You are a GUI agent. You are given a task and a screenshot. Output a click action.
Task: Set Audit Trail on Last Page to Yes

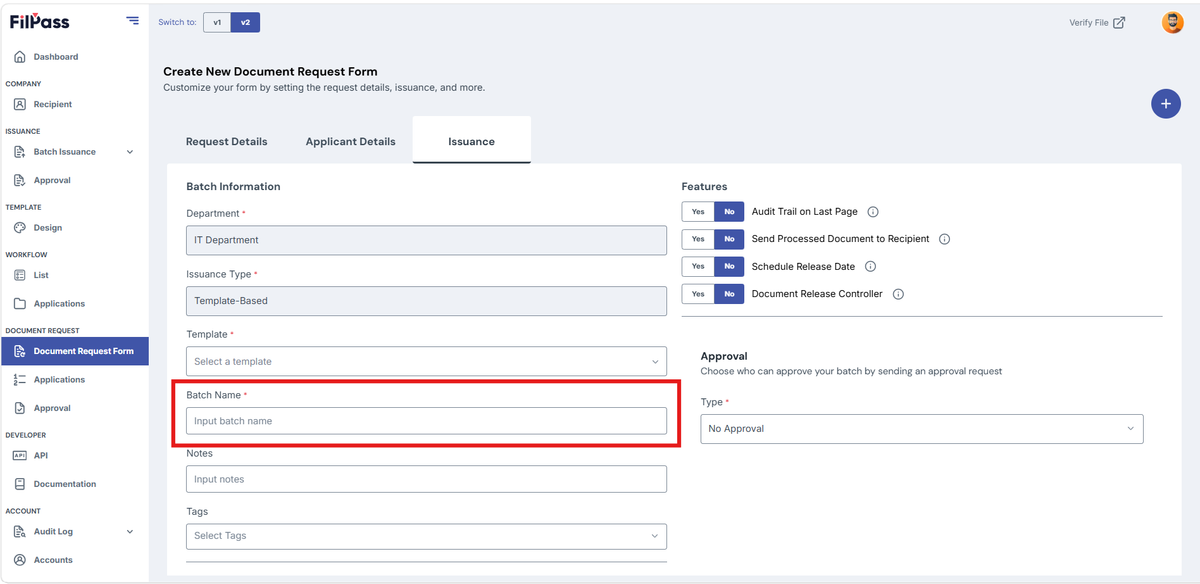click(x=698, y=212)
